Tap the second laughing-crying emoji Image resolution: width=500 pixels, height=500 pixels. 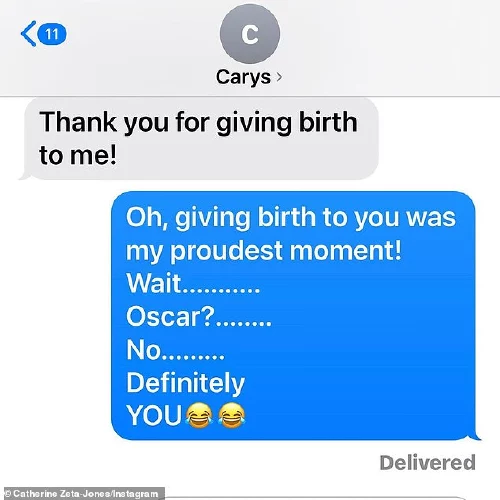tap(232, 415)
